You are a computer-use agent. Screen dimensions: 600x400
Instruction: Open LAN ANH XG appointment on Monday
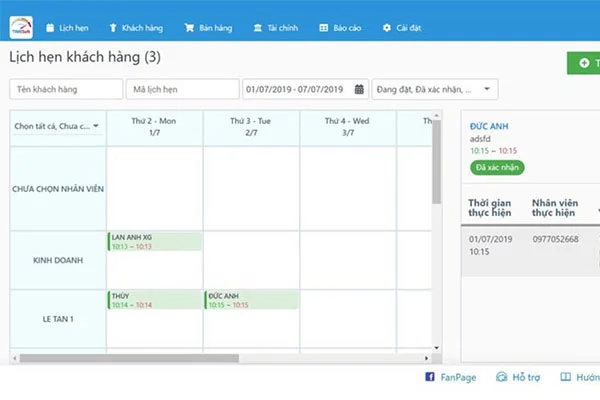click(x=154, y=241)
